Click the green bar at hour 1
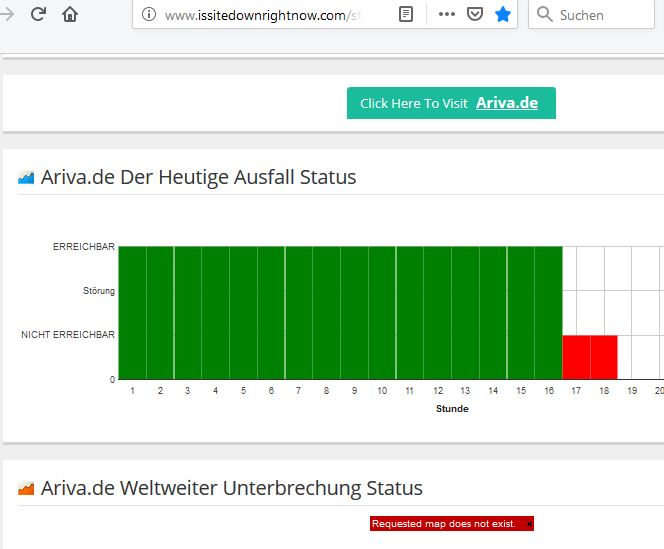 (x=133, y=313)
